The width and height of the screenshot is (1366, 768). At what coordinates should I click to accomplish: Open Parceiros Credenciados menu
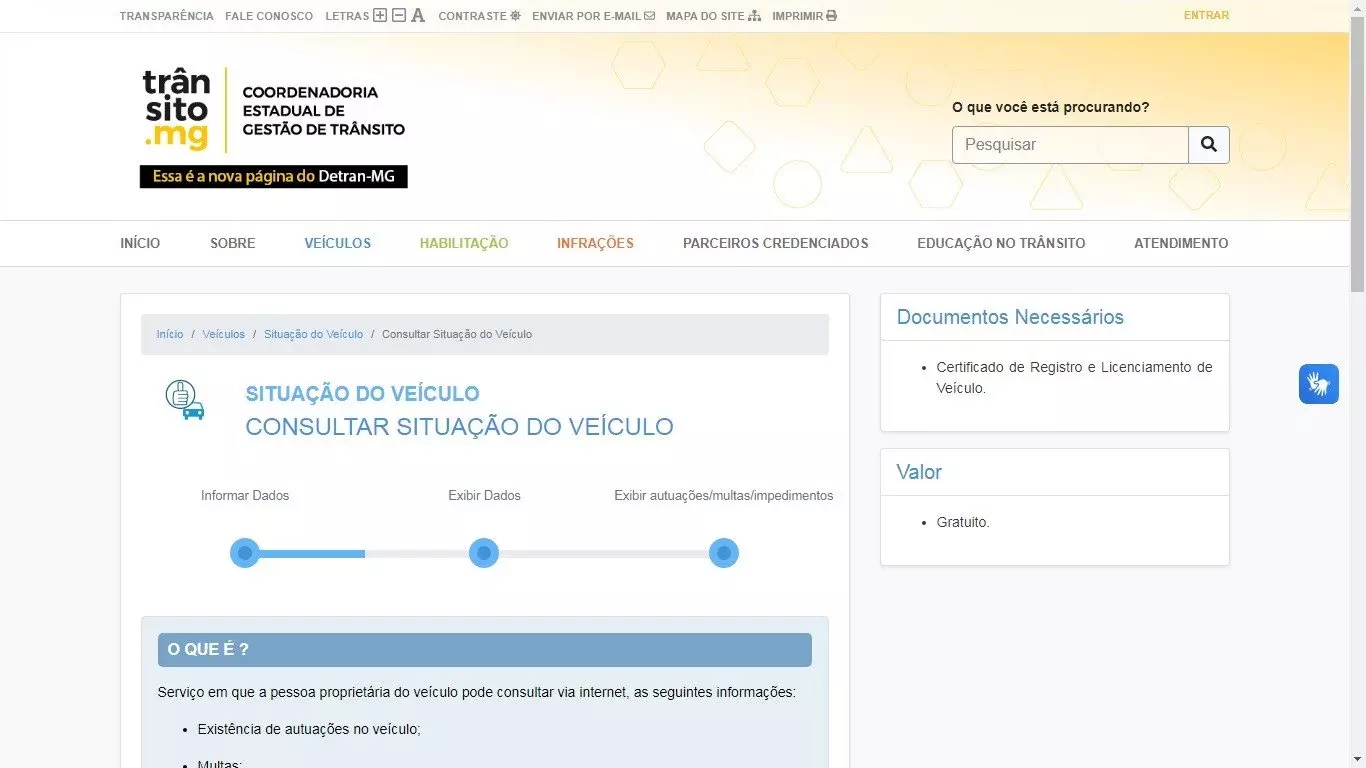[x=776, y=243]
